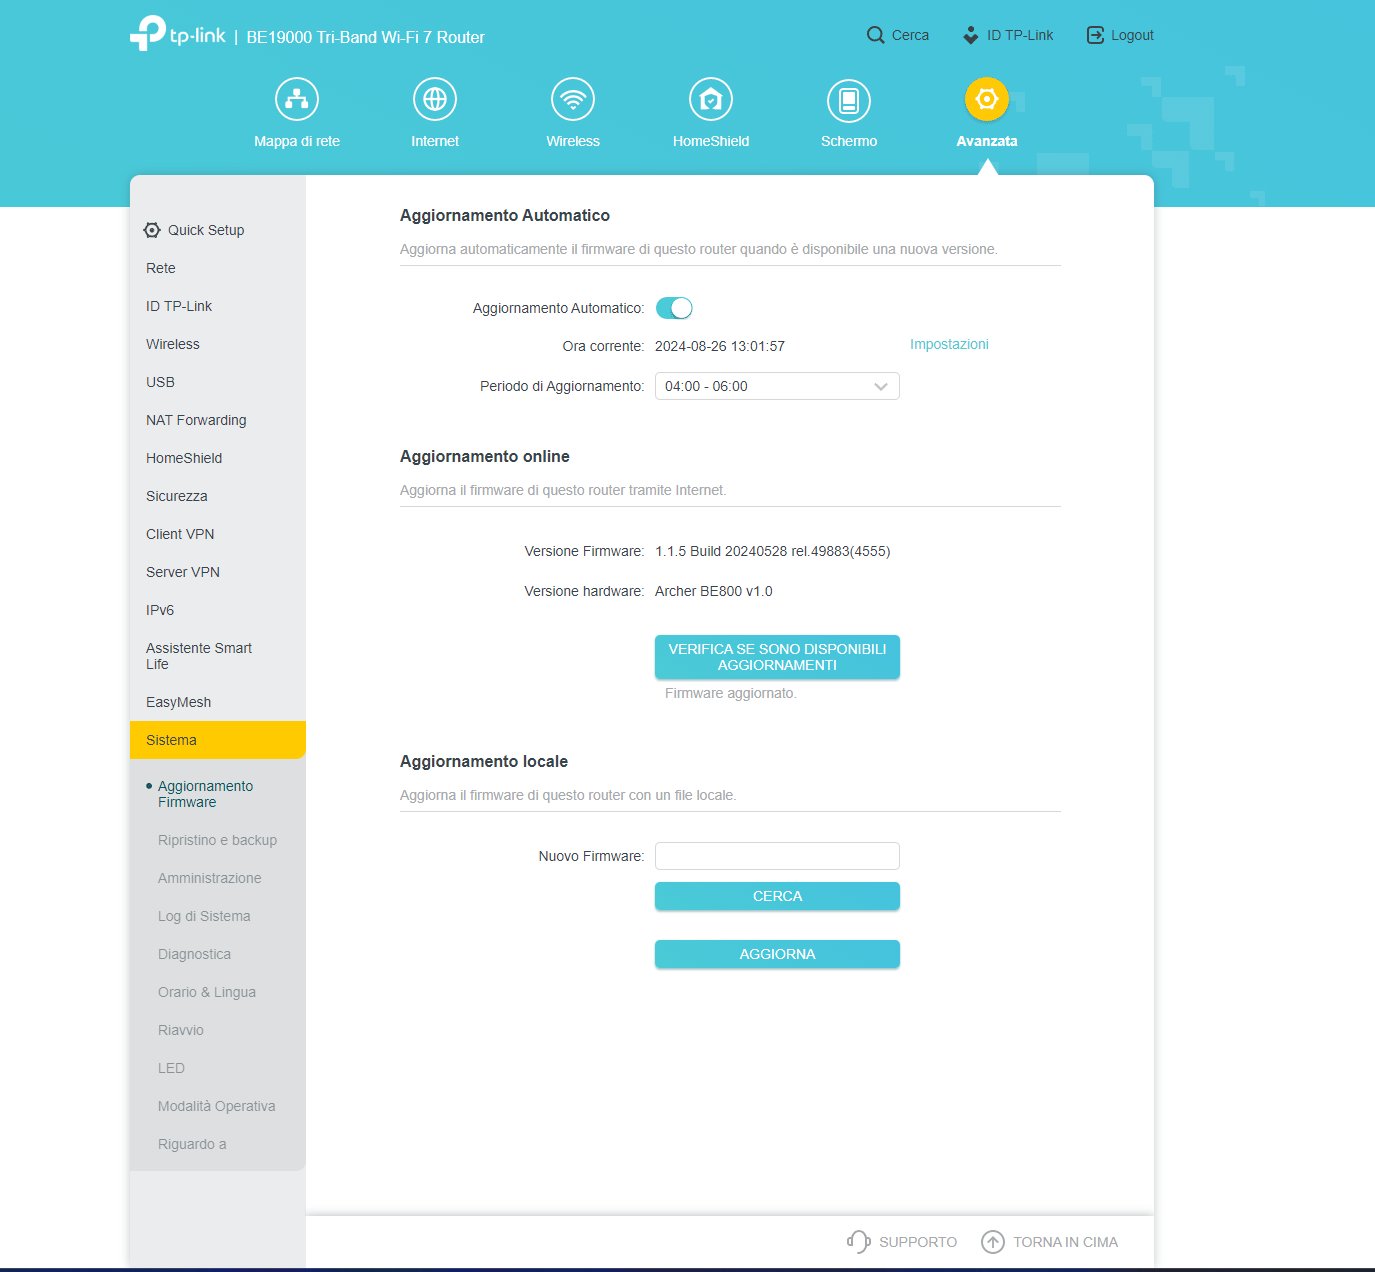Screen dimensions: 1375x1272
Task: Click the Supporto headset icon
Action: [858, 1242]
